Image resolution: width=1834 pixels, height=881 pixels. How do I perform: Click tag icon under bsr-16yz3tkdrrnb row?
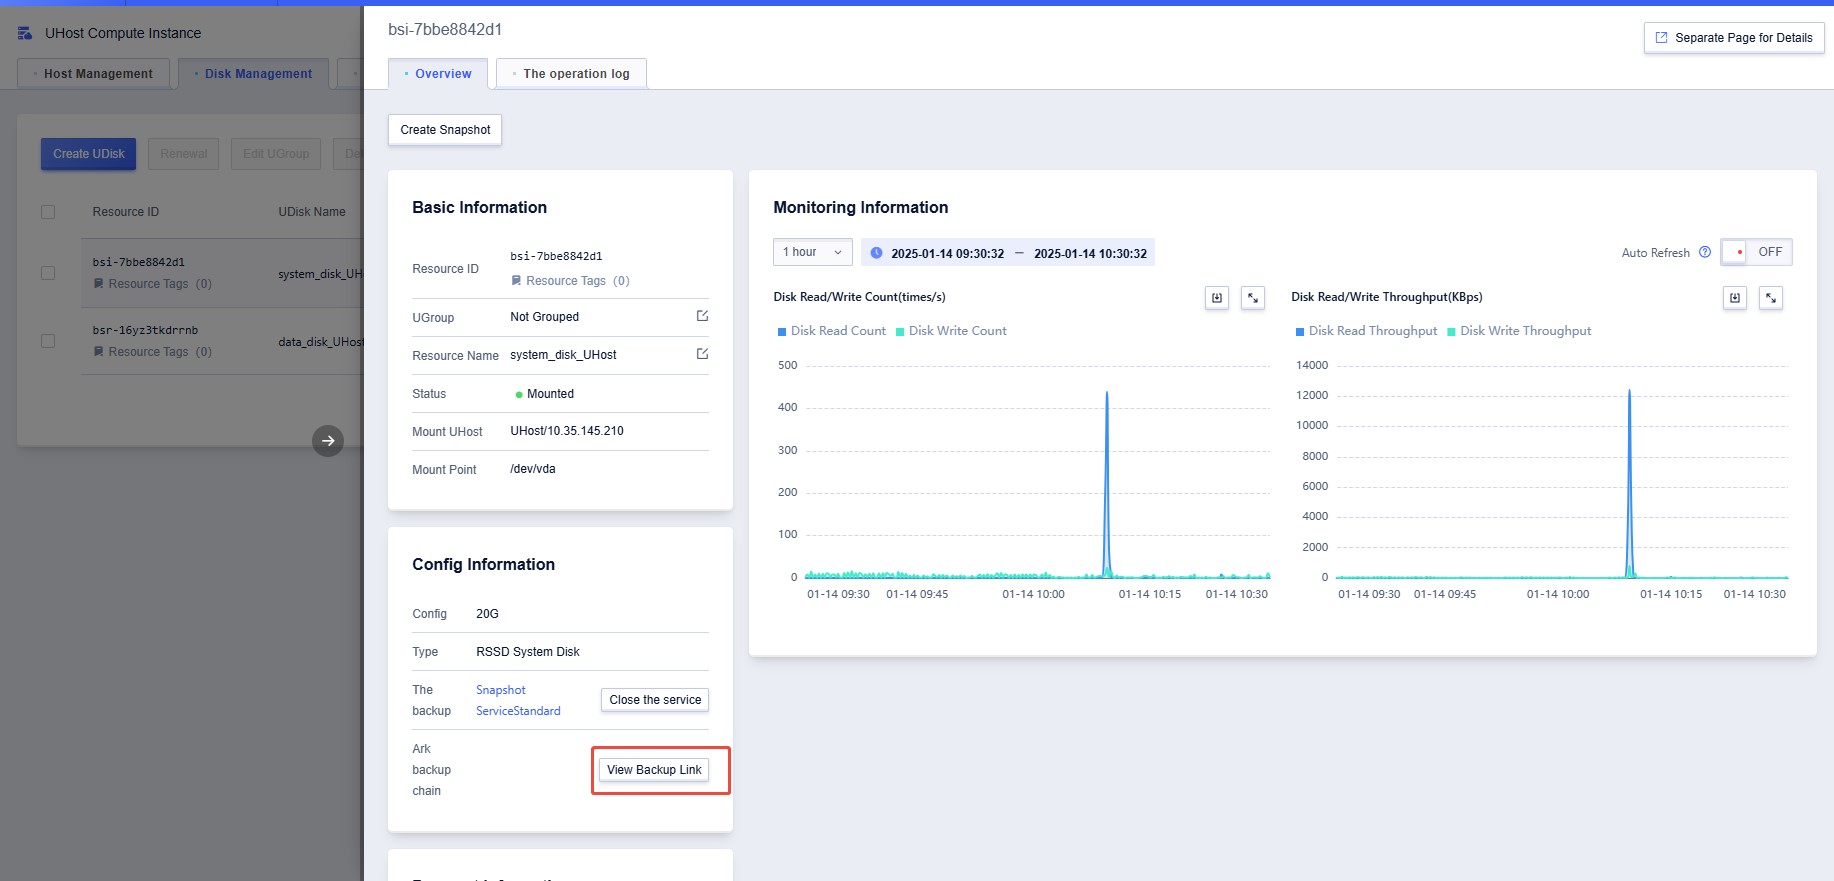pos(98,352)
